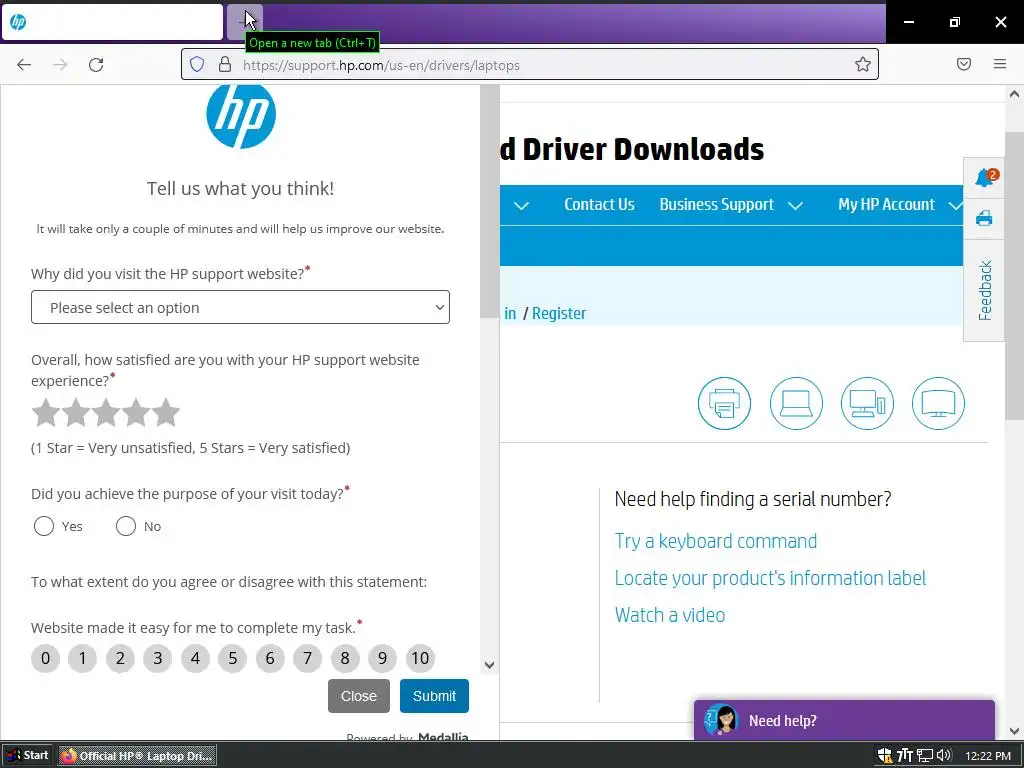Open the Windows Start menu
Screen dimensions: 1024x768
click(27, 756)
